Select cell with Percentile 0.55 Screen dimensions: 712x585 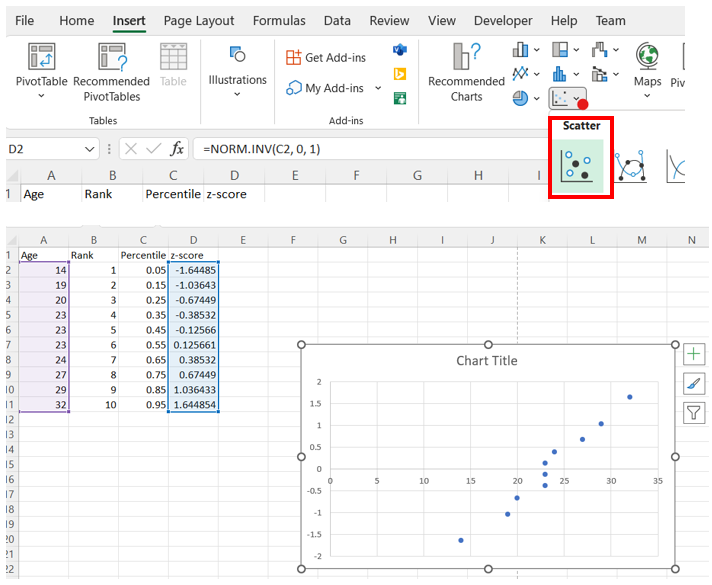[x=143, y=345]
